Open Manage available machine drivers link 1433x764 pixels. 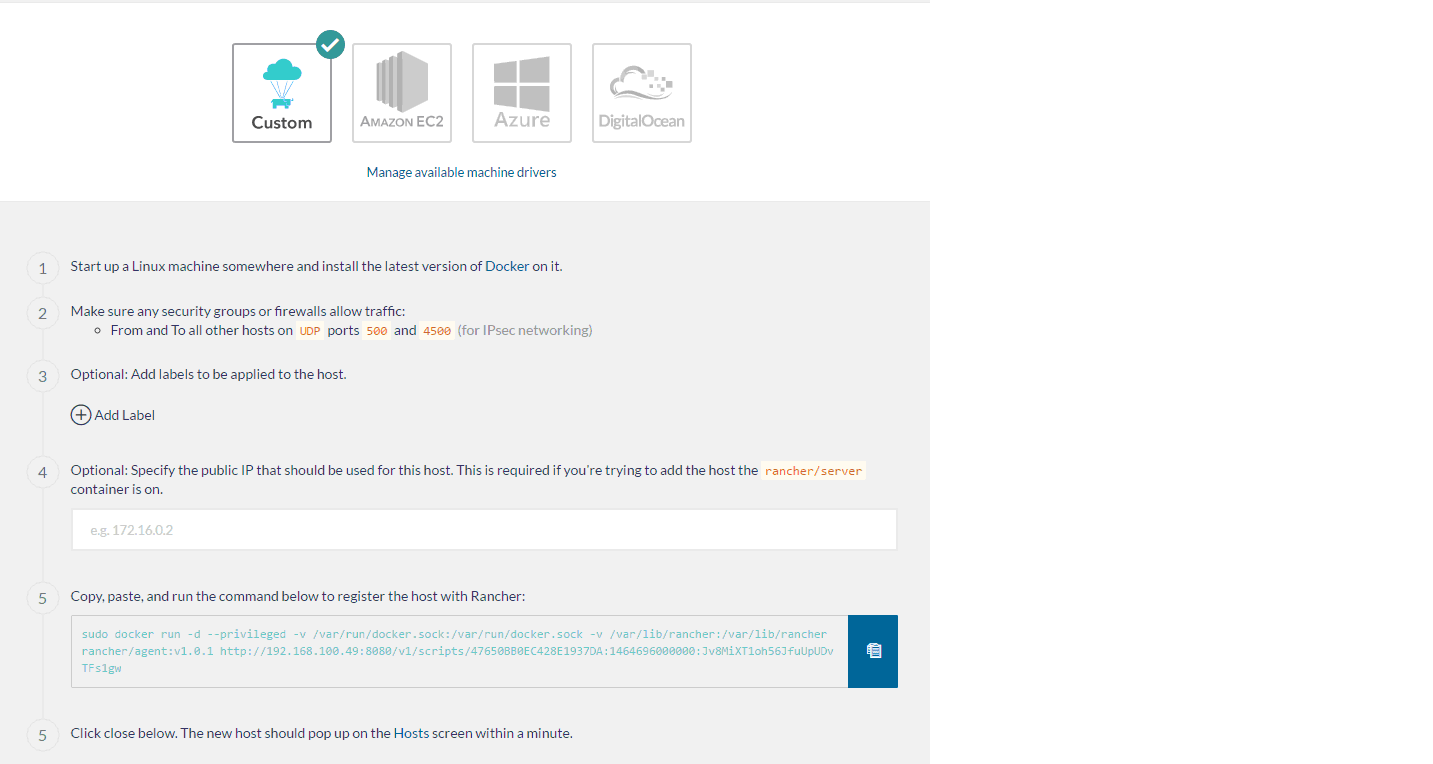click(462, 172)
